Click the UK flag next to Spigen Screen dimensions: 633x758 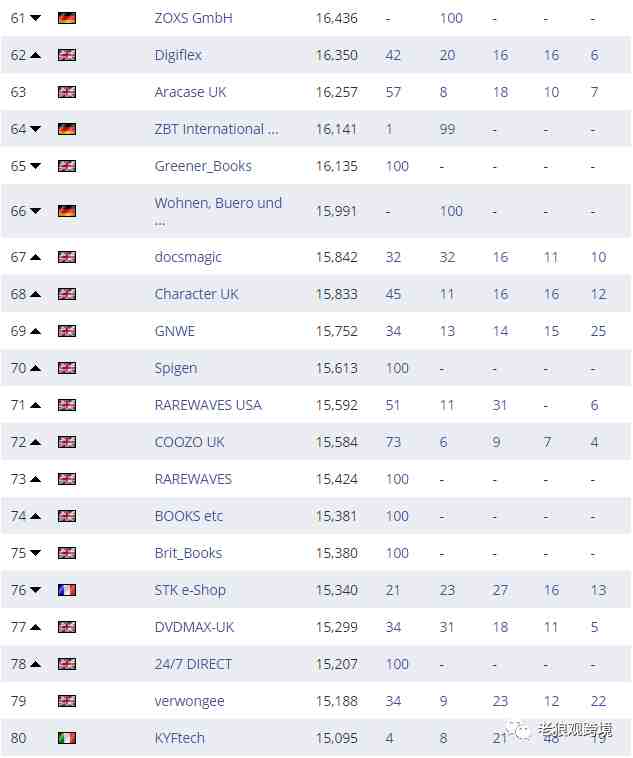coord(67,368)
